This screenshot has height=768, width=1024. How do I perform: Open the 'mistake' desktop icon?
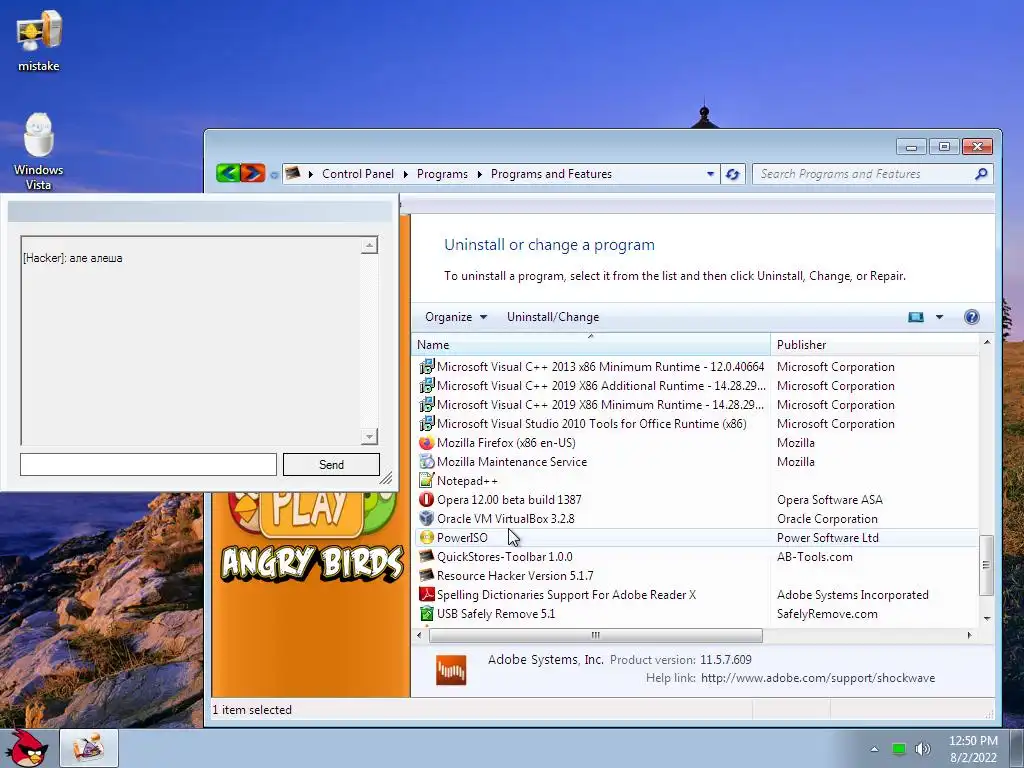pos(39,41)
